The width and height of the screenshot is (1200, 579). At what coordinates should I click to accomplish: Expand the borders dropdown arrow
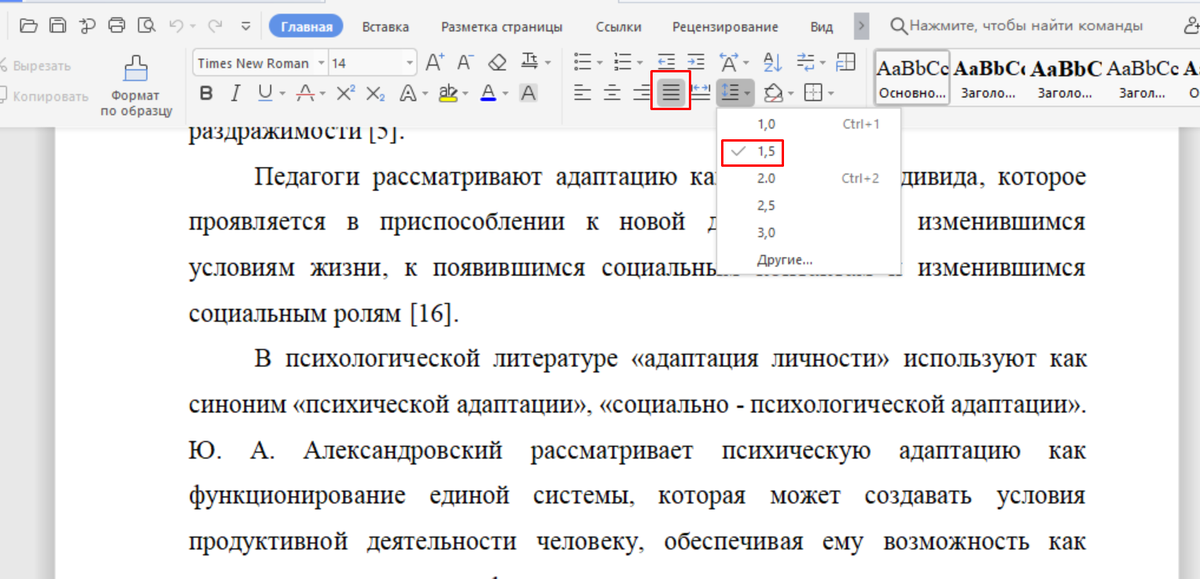tap(832, 92)
